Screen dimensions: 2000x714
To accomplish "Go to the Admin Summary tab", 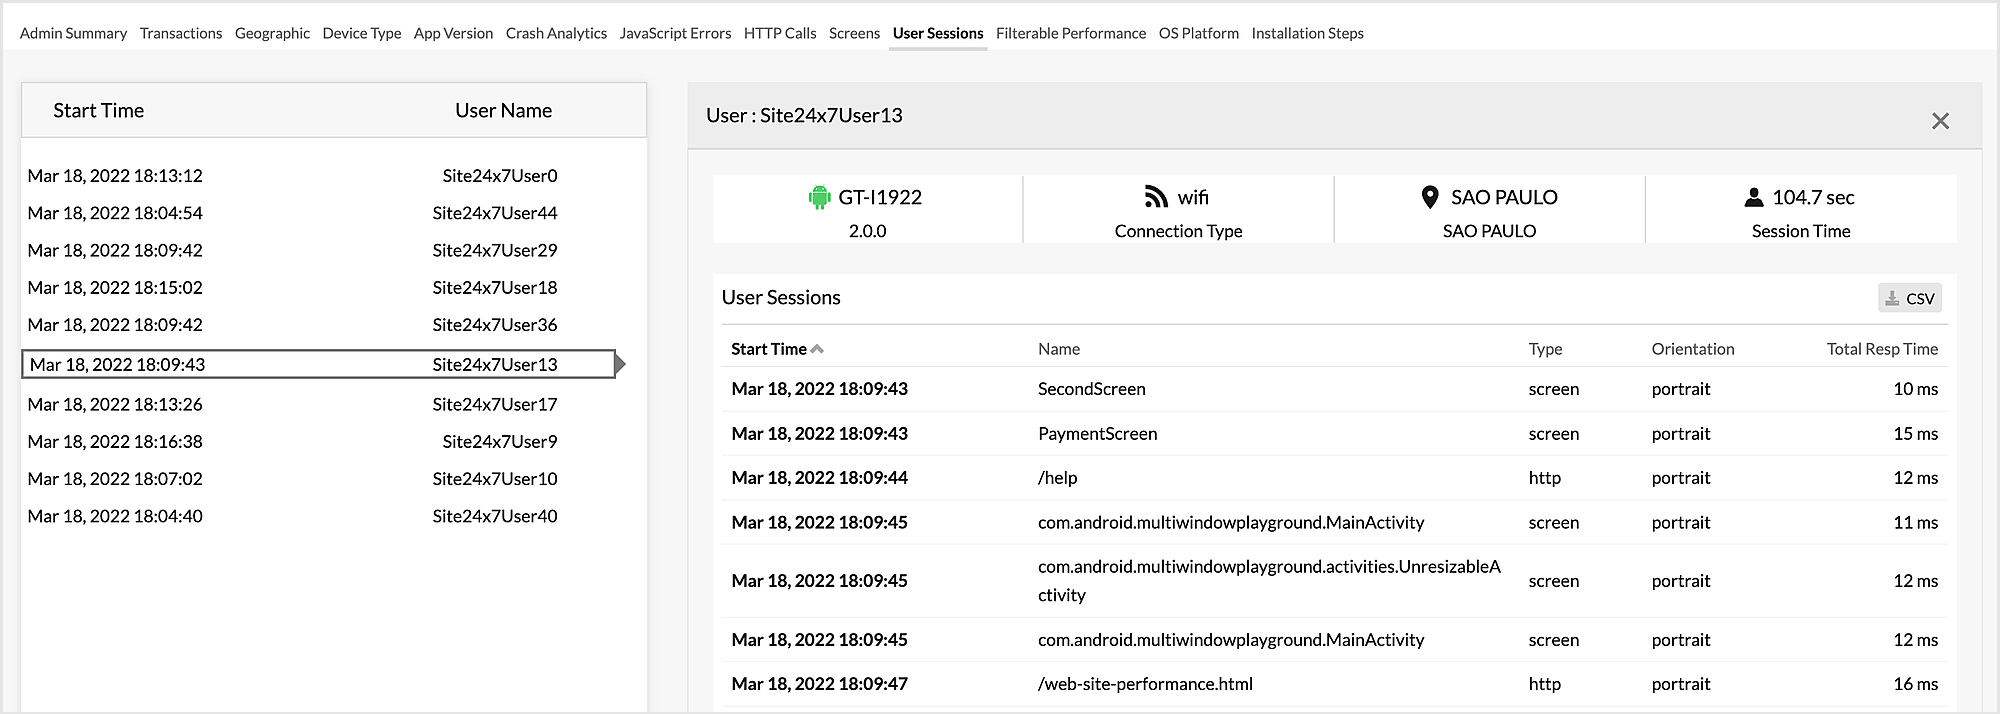I will tap(73, 33).
